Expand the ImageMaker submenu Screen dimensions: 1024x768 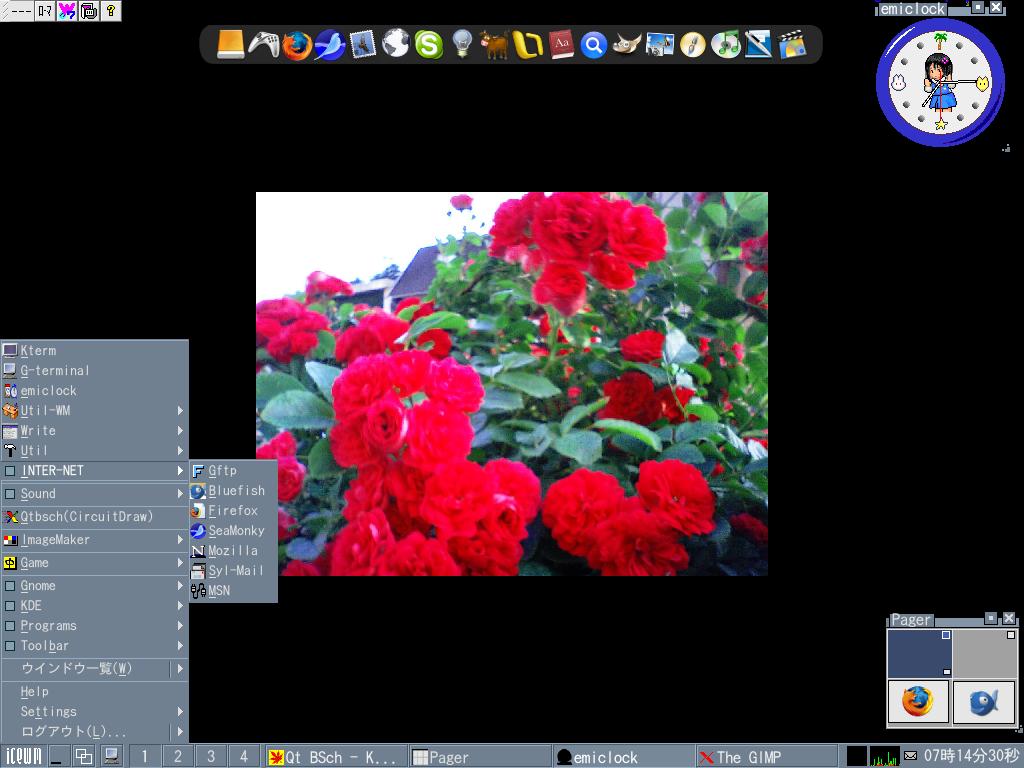94,540
